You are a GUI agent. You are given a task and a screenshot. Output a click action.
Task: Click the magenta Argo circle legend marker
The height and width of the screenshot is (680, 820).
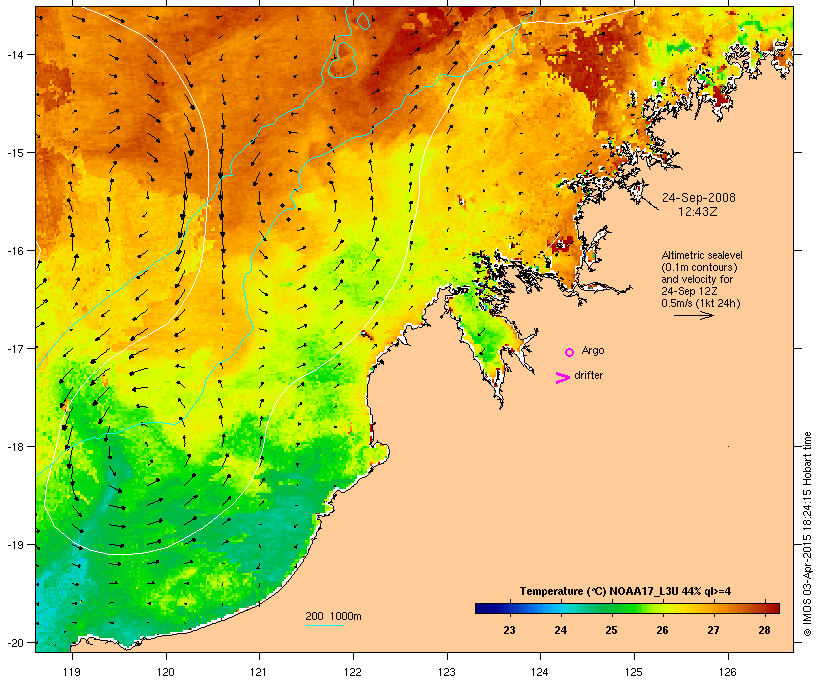[570, 352]
